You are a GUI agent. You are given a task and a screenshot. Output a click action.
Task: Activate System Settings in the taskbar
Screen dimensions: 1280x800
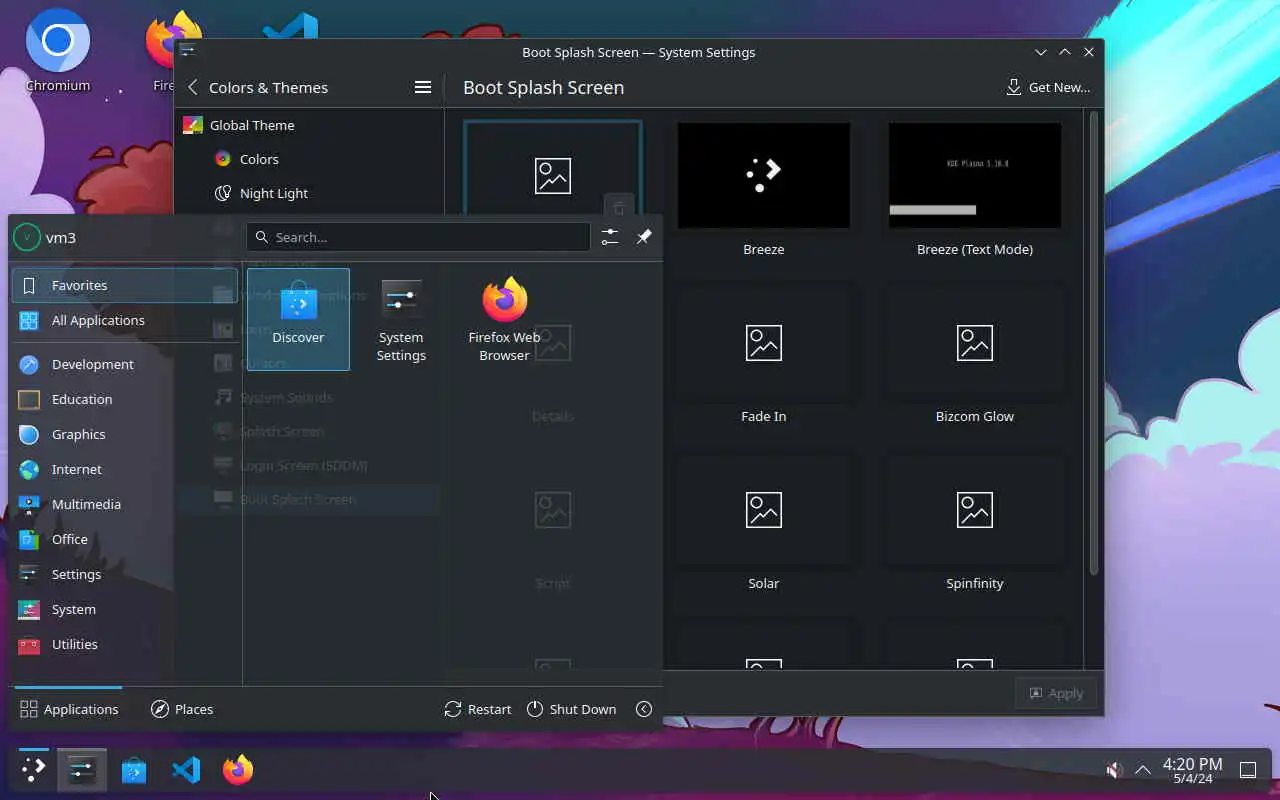click(x=81, y=770)
